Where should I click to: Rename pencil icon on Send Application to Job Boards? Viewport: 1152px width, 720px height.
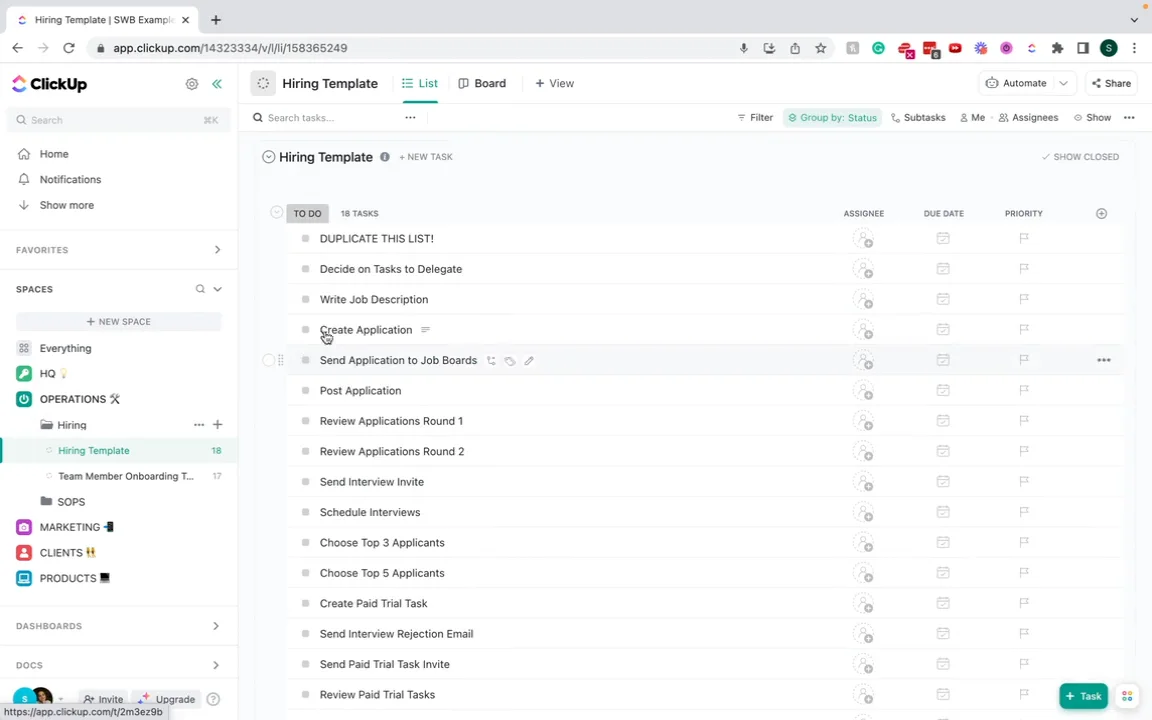point(529,361)
